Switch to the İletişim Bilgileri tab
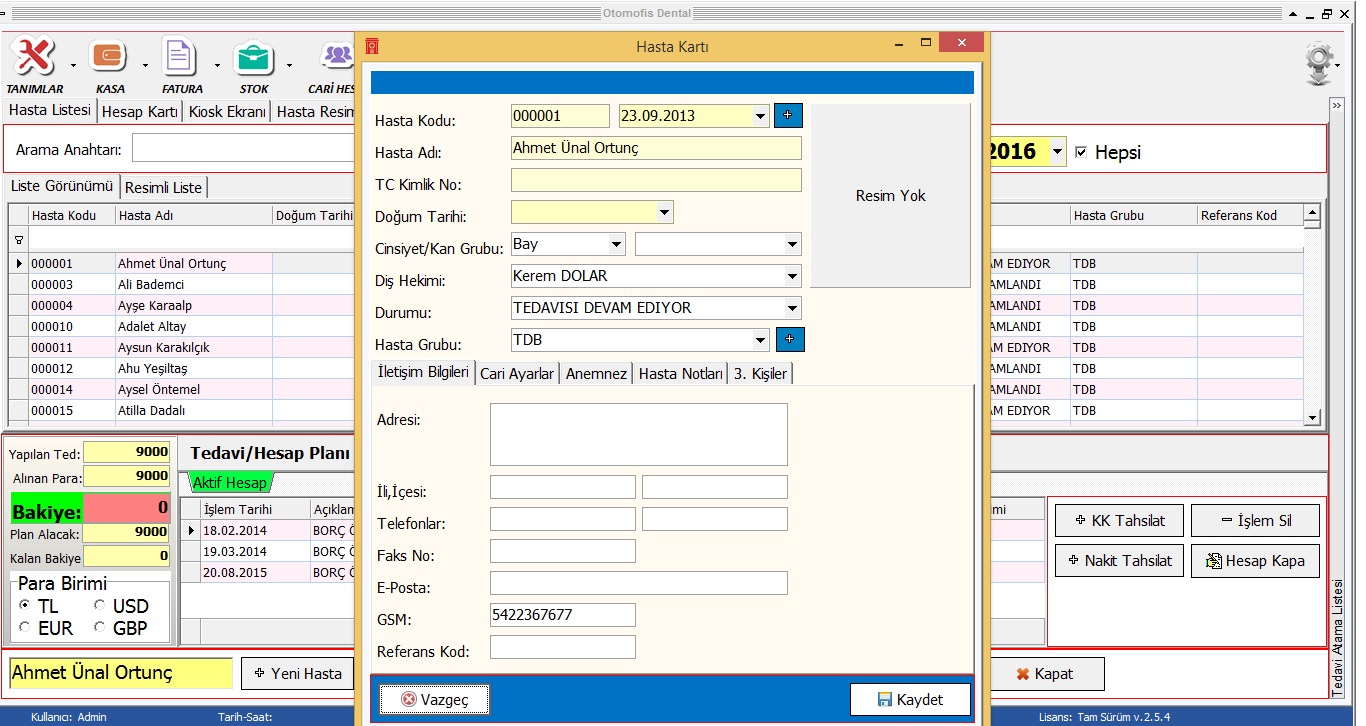Screen dimensions: 1366x726 pyautogui.click(x=422, y=372)
